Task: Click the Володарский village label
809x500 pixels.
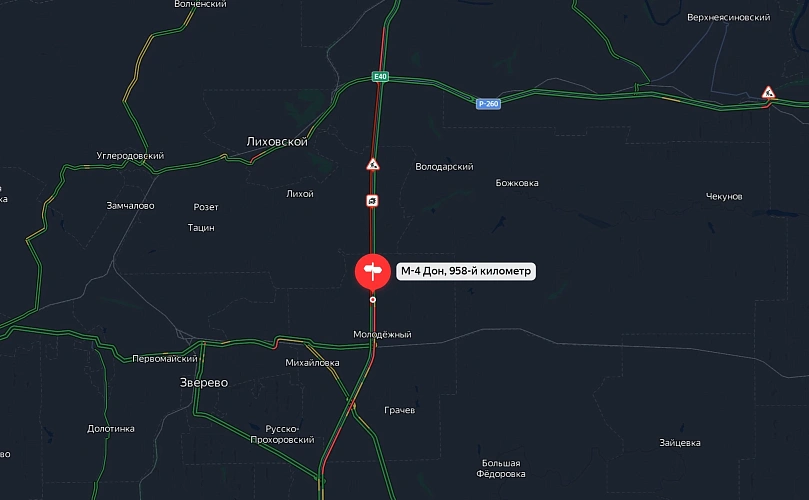Action: coord(444,167)
